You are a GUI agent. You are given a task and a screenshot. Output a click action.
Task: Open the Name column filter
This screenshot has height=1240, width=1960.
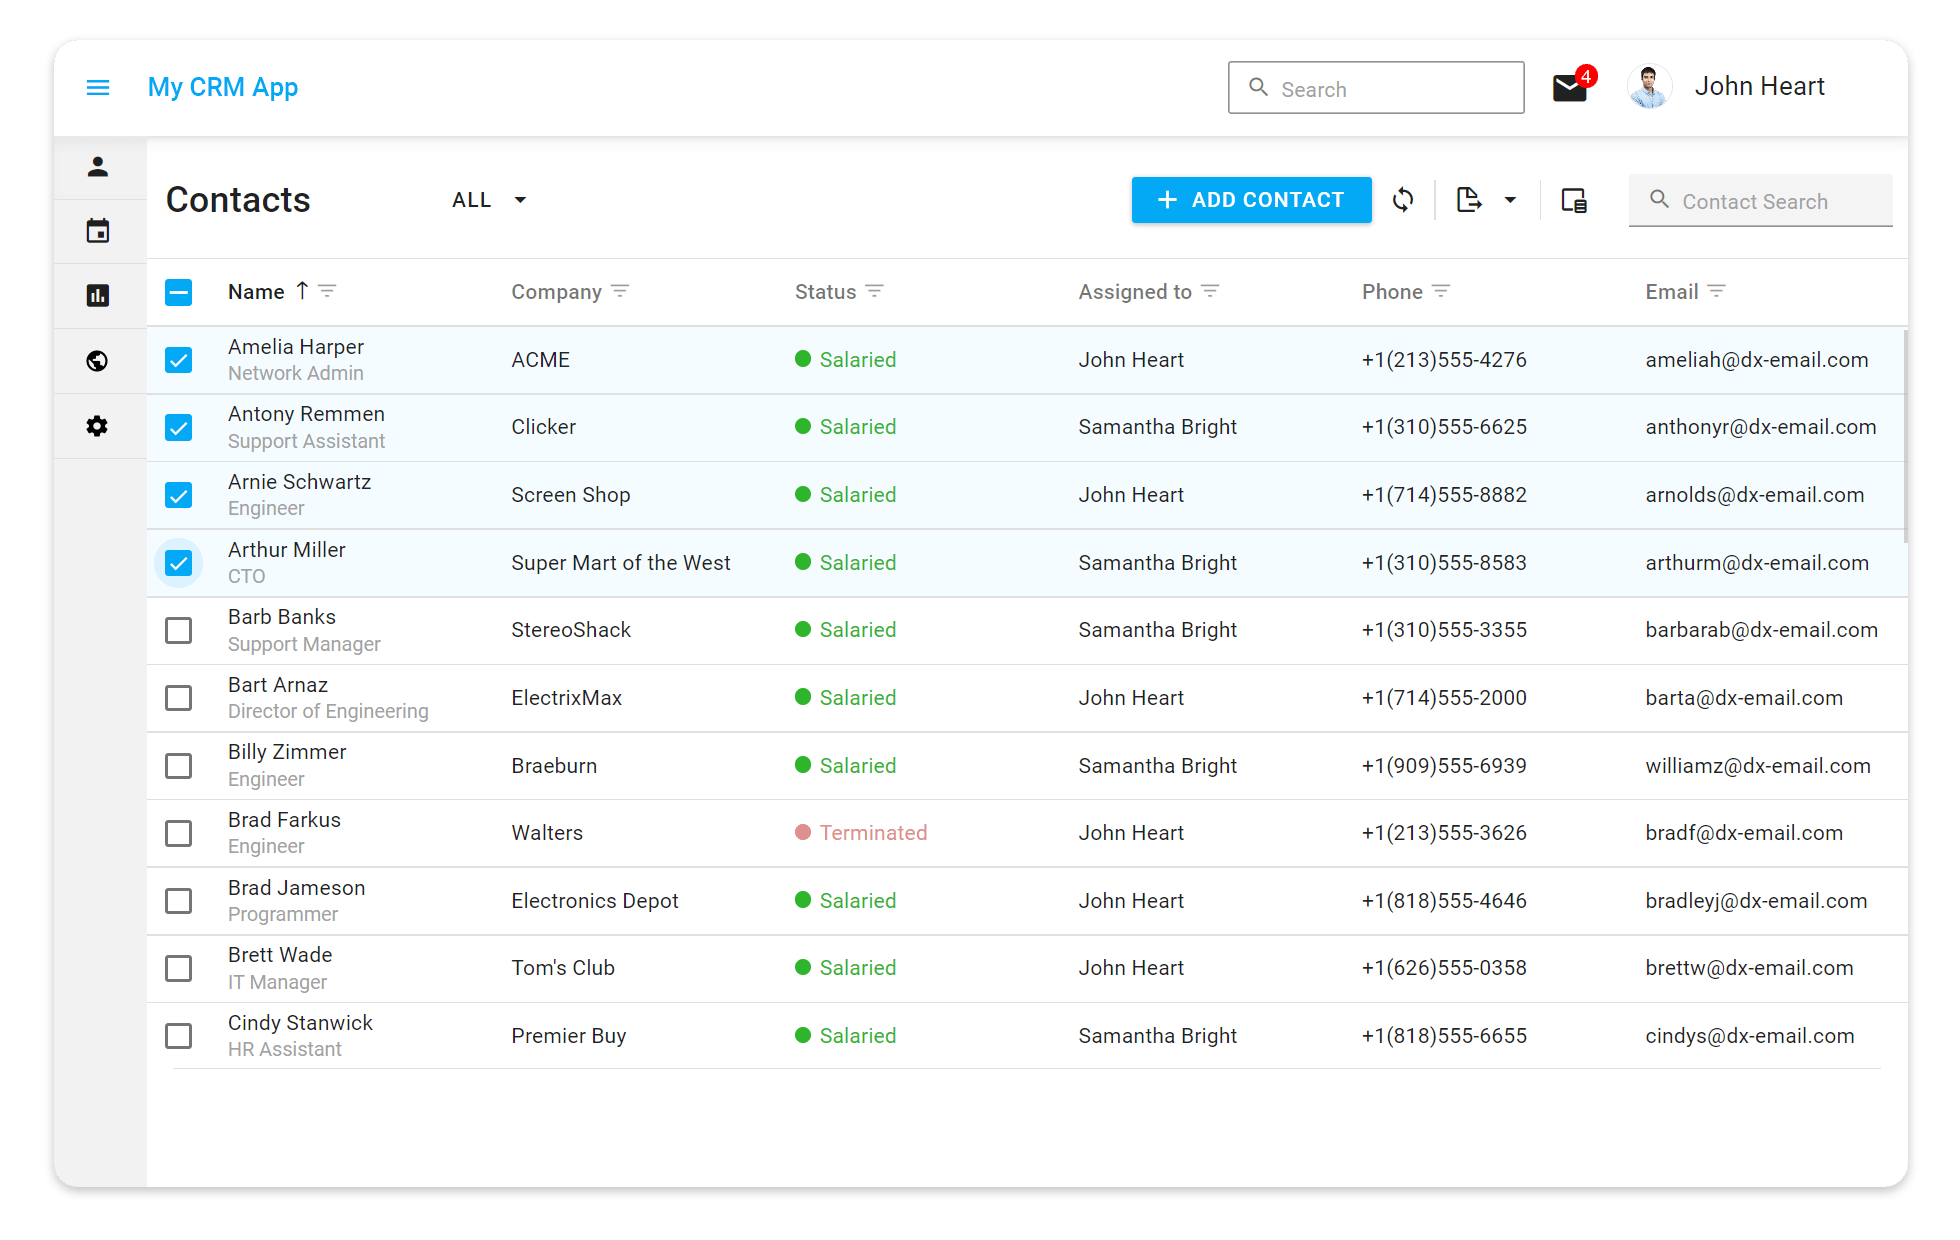coord(327,291)
